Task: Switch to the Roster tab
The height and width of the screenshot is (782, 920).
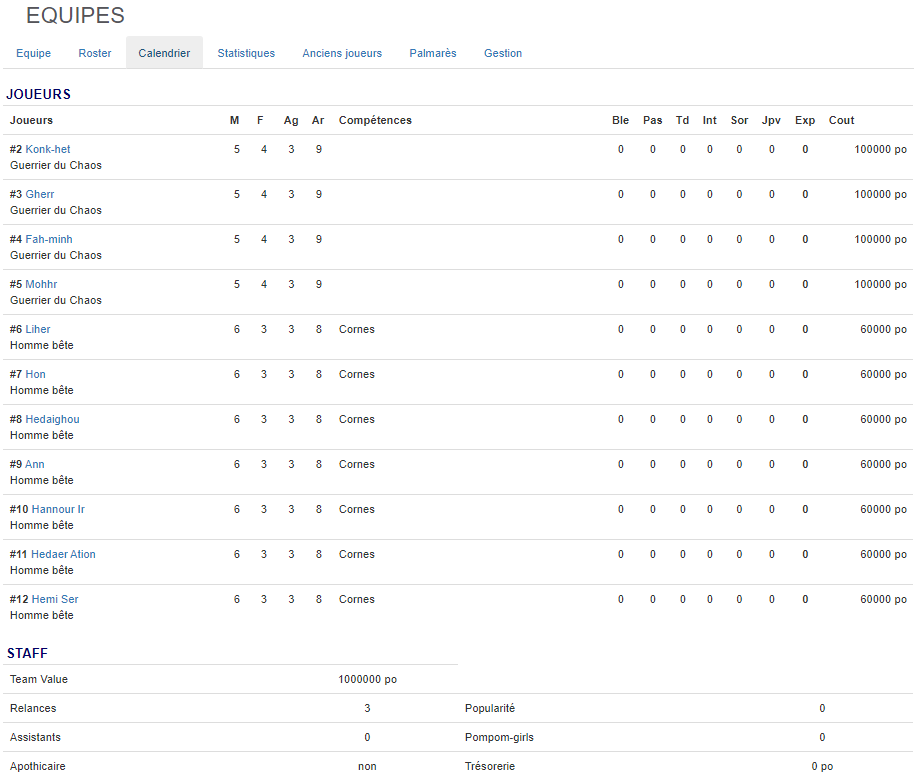Action: [95, 53]
